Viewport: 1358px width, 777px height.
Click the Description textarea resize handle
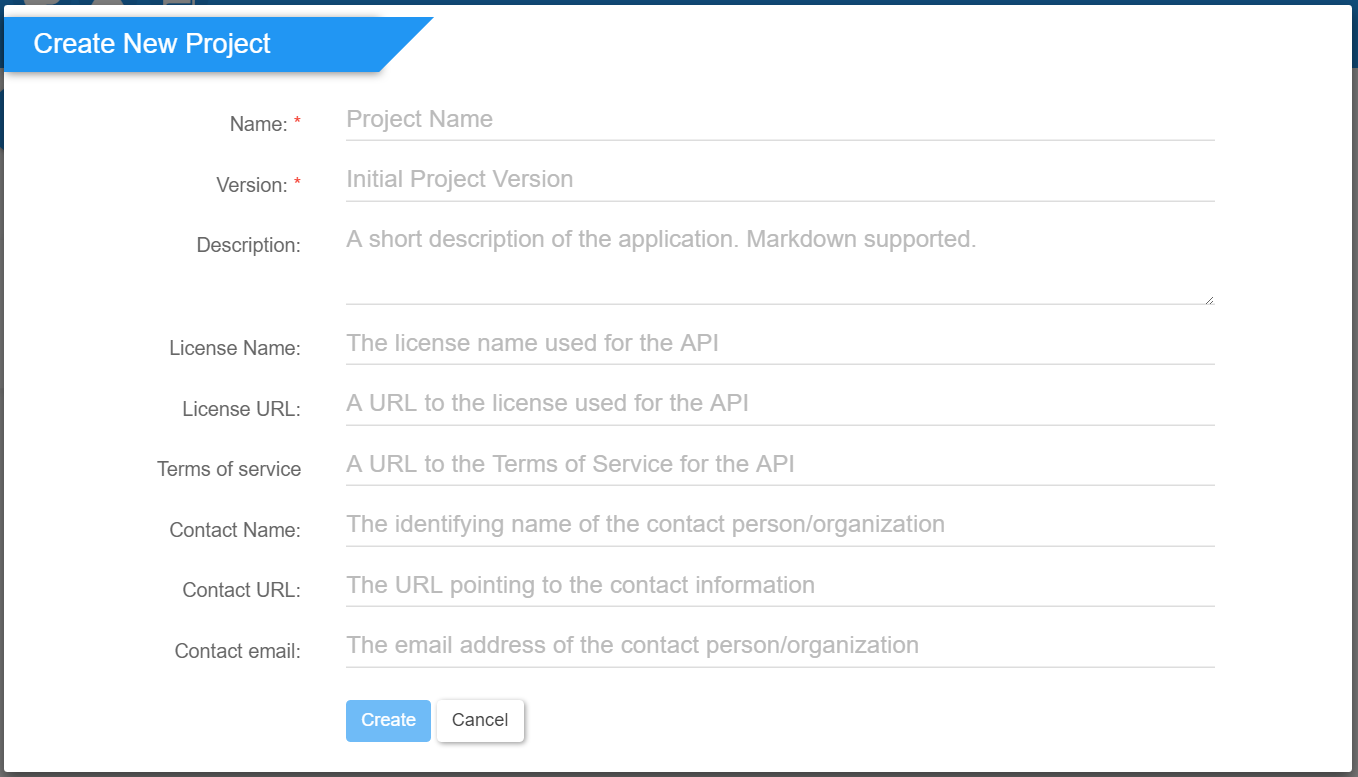click(x=1209, y=299)
